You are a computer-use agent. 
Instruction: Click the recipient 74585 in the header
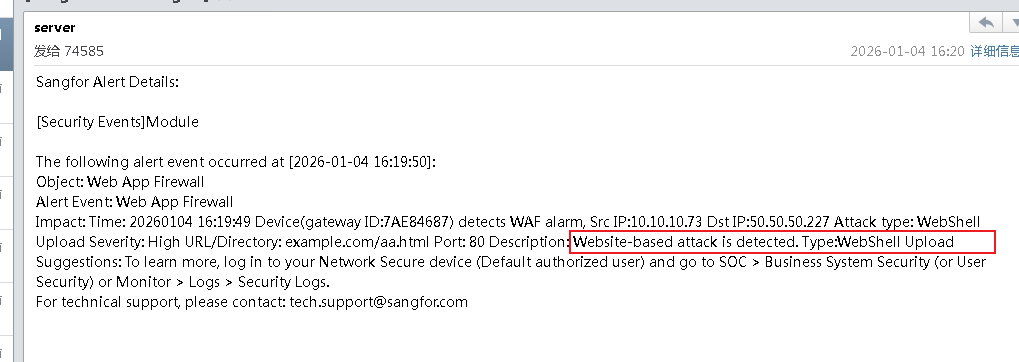(83, 51)
